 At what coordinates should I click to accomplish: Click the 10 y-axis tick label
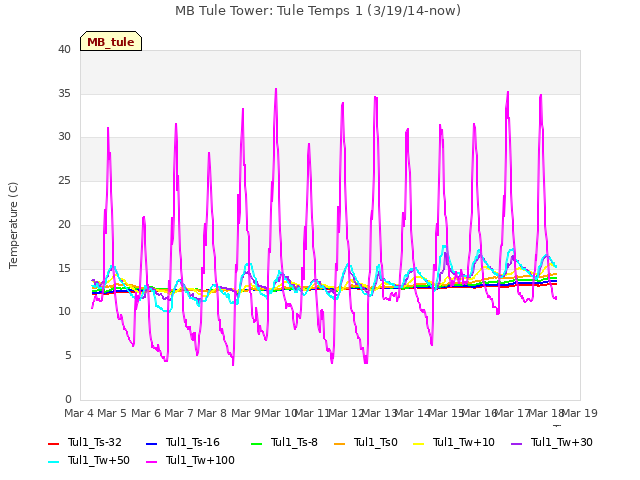pyautogui.click(x=64, y=312)
